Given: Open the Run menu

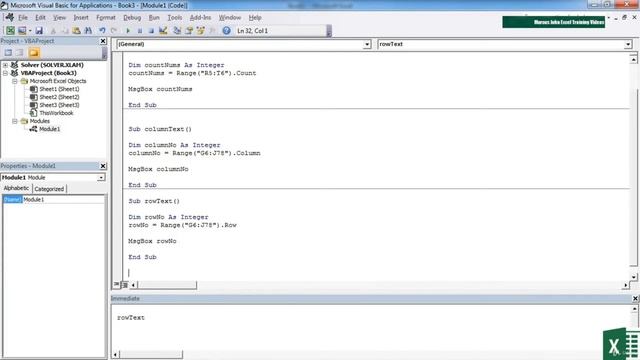Looking at the screenshot, I should [154, 18].
